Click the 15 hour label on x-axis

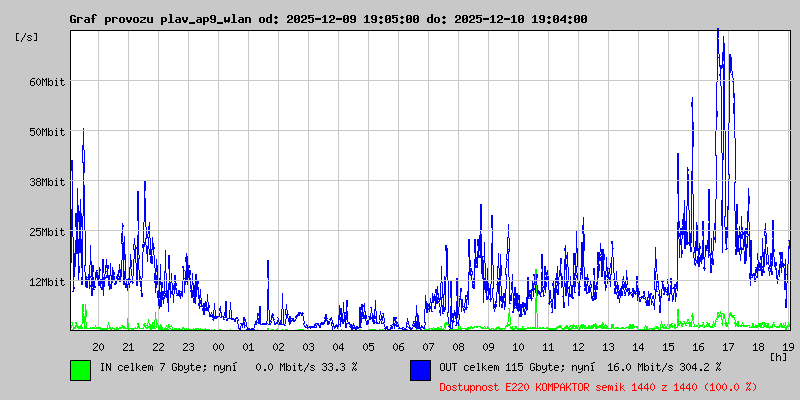point(668,347)
